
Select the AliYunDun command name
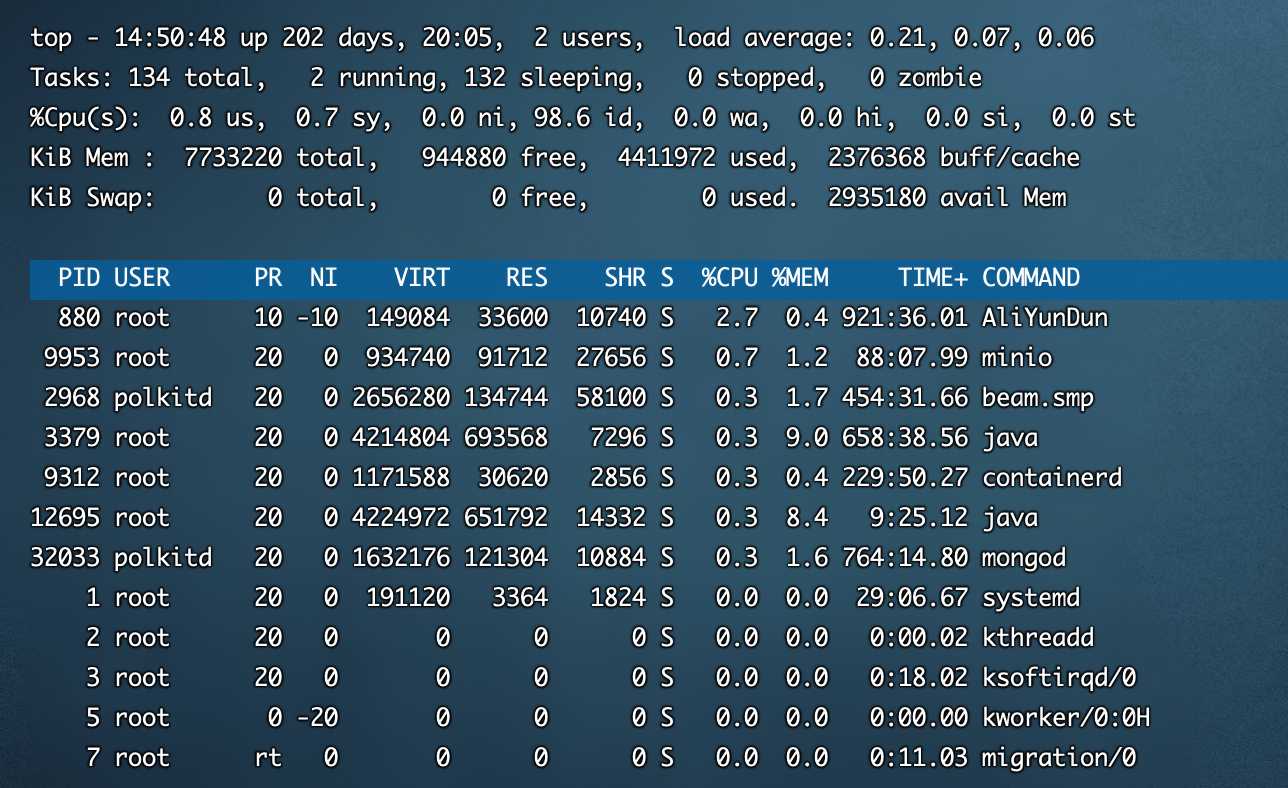(1045, 318)
